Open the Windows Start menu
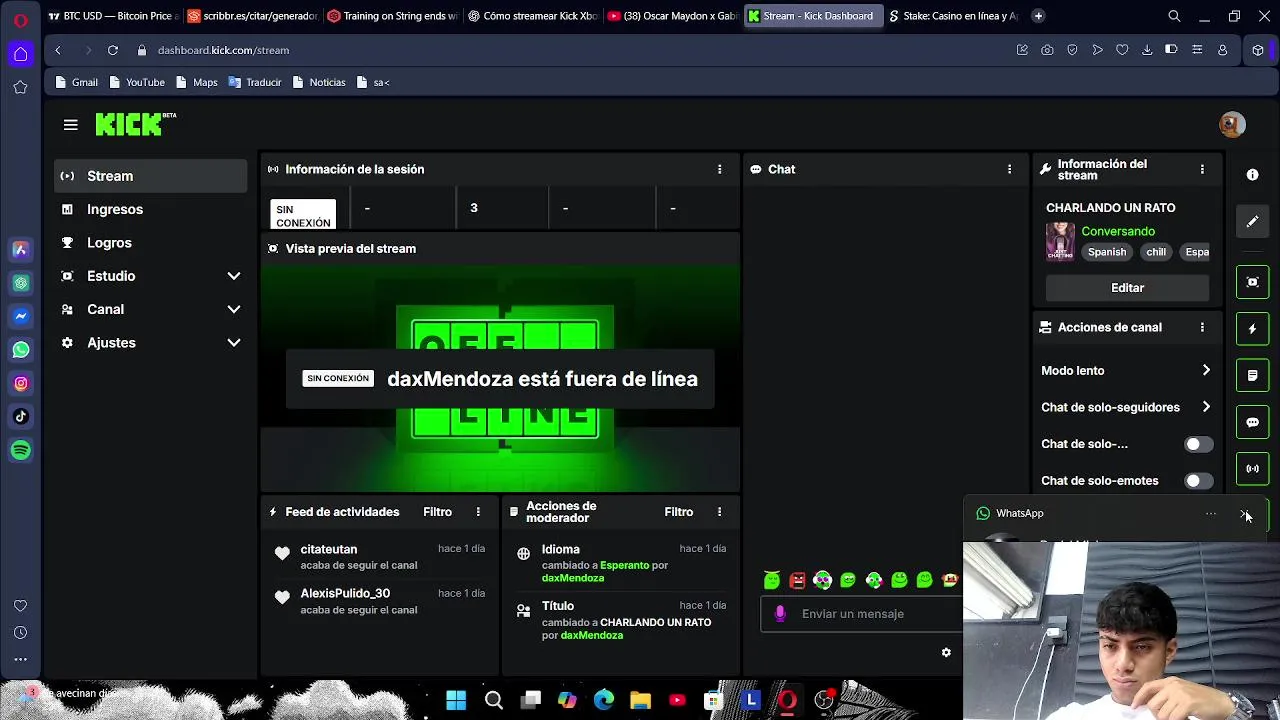 [456, 700]
